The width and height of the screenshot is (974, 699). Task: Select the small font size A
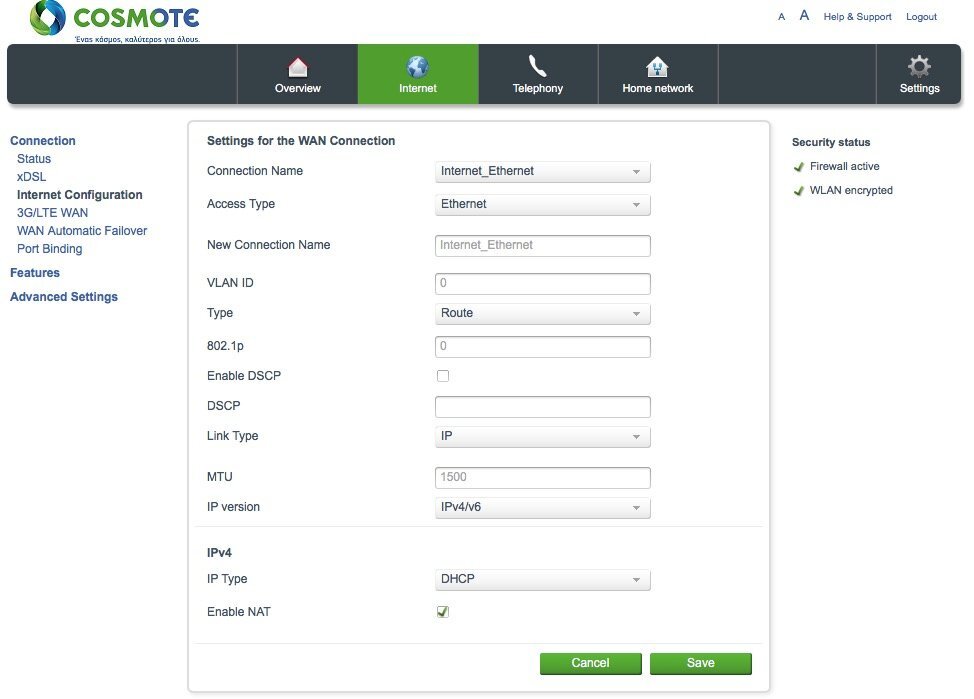point(781,17)
